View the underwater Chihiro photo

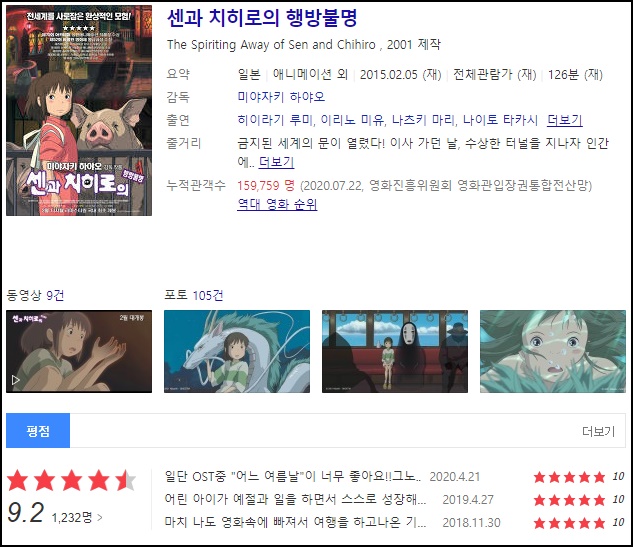pos(553,351)
